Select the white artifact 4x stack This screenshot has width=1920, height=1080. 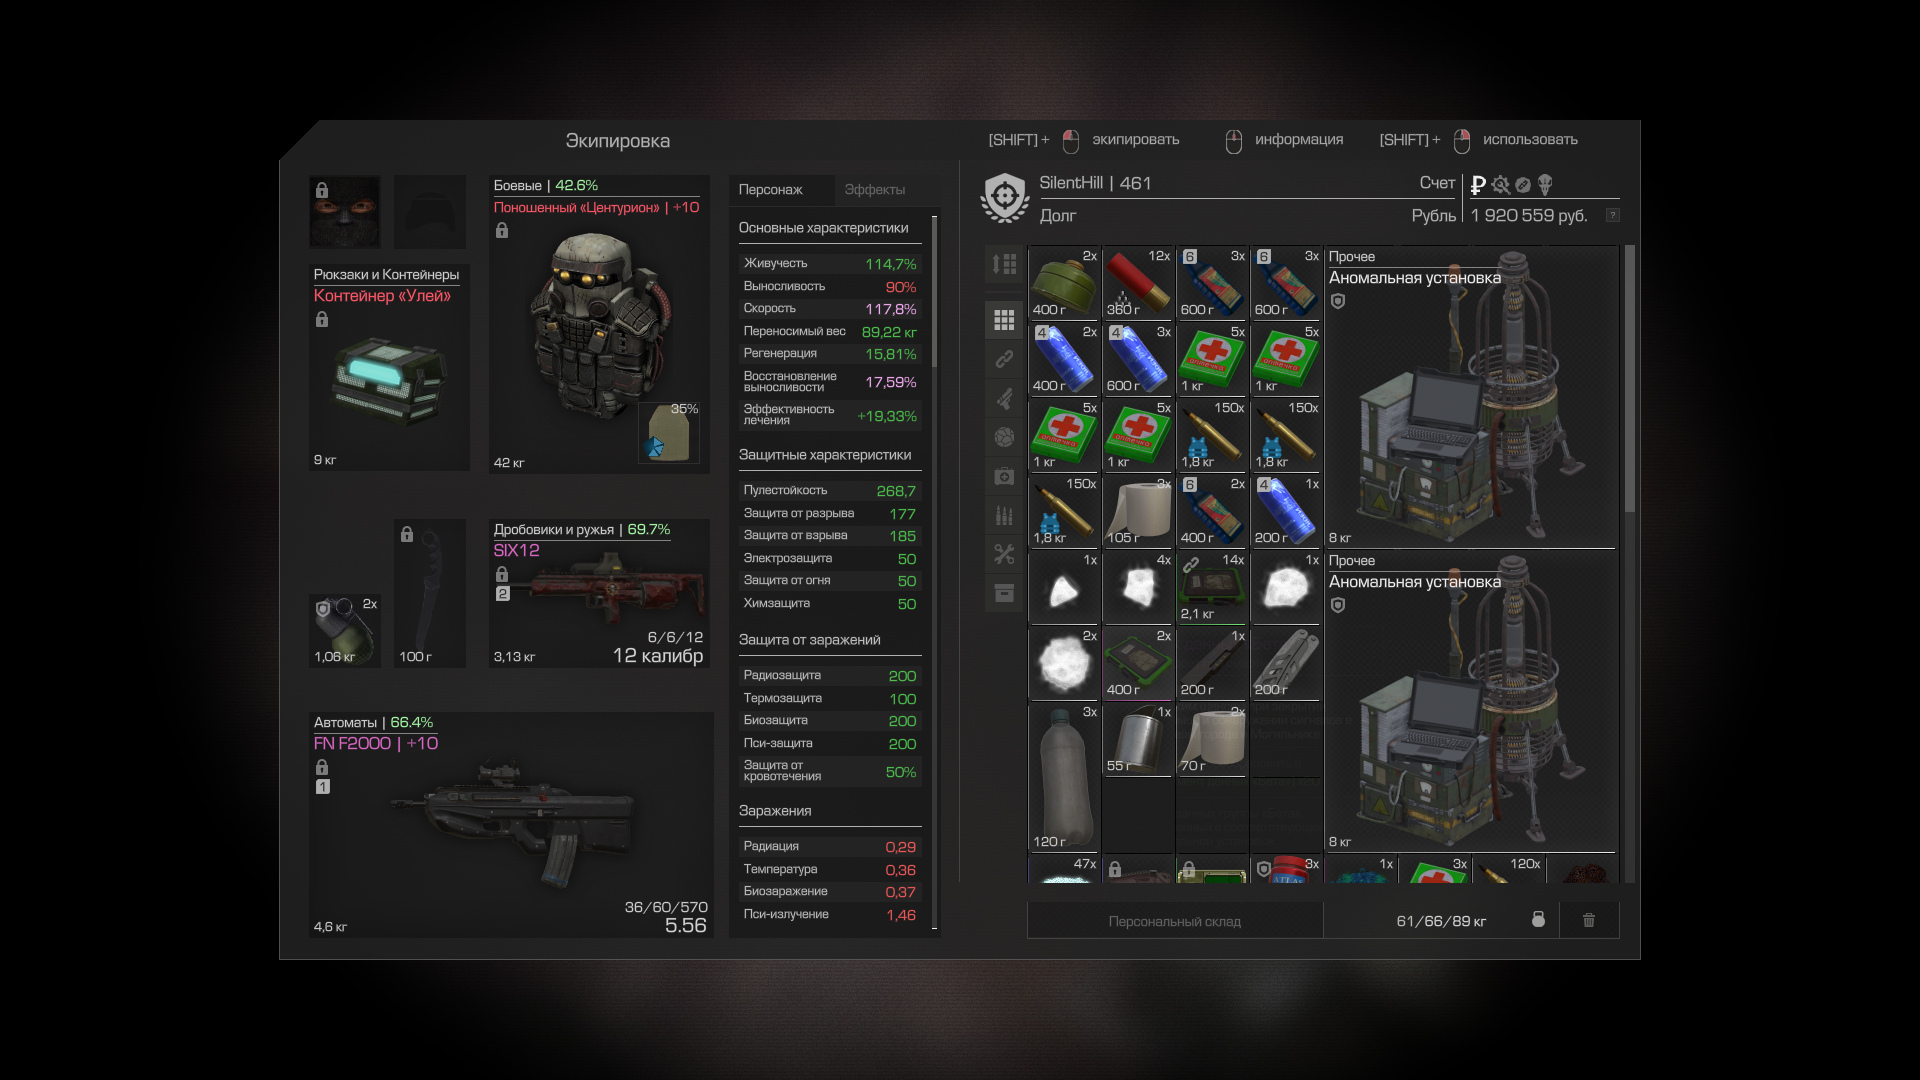pos(1138,587)
